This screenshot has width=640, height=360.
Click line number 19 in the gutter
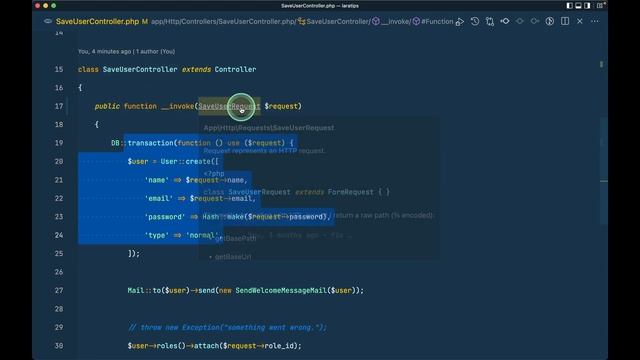click(59, 143)
